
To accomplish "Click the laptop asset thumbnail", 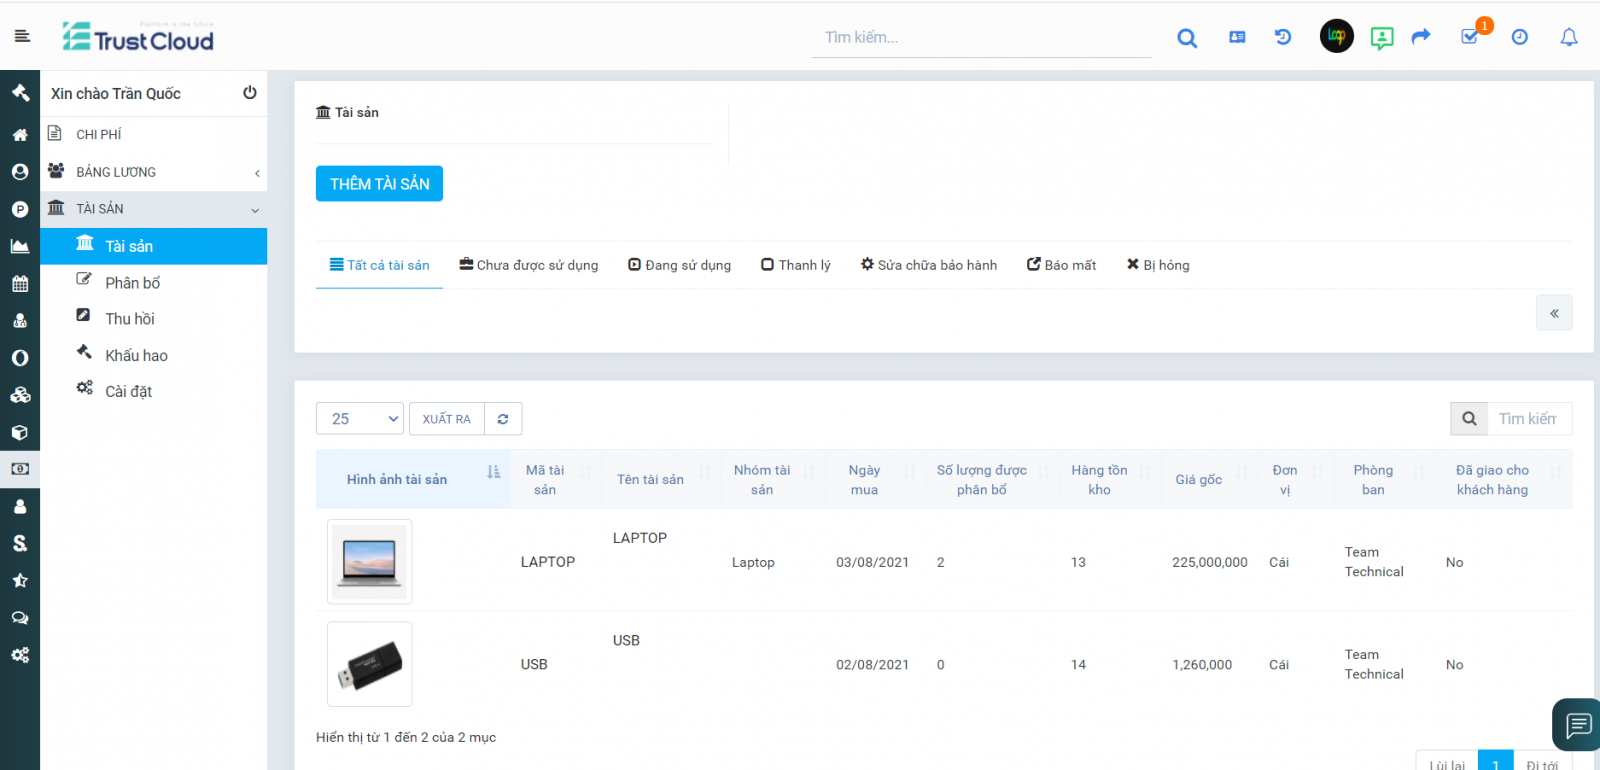I will pyautogui.click(x=370, y=562).
